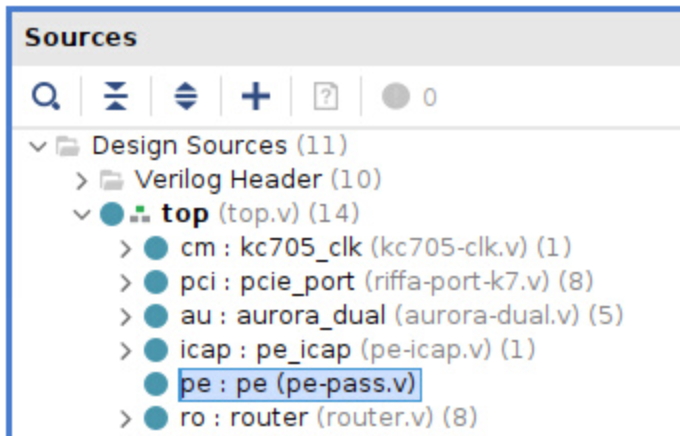680x436 pixels.
Task: Collapse the top (top.v) module
Action: click(82, 214)
